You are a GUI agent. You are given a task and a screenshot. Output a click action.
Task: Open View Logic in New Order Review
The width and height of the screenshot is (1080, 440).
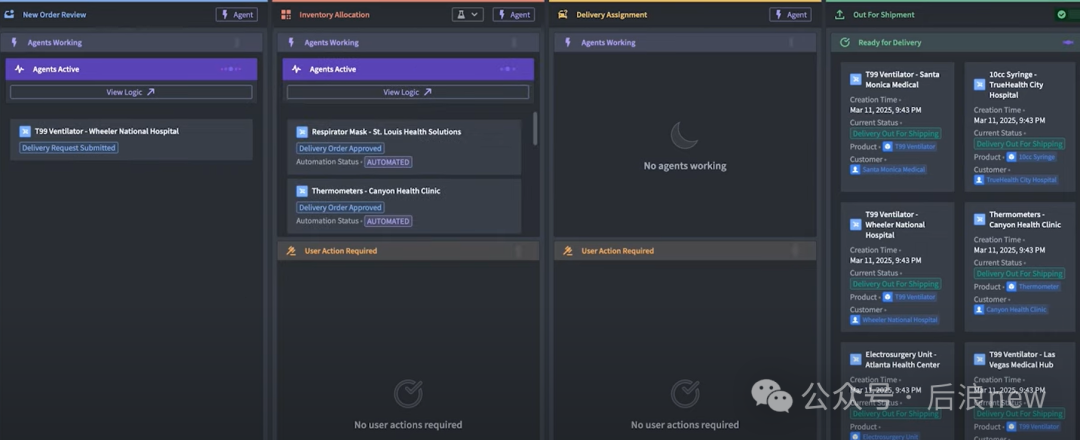tap(131, 92)
